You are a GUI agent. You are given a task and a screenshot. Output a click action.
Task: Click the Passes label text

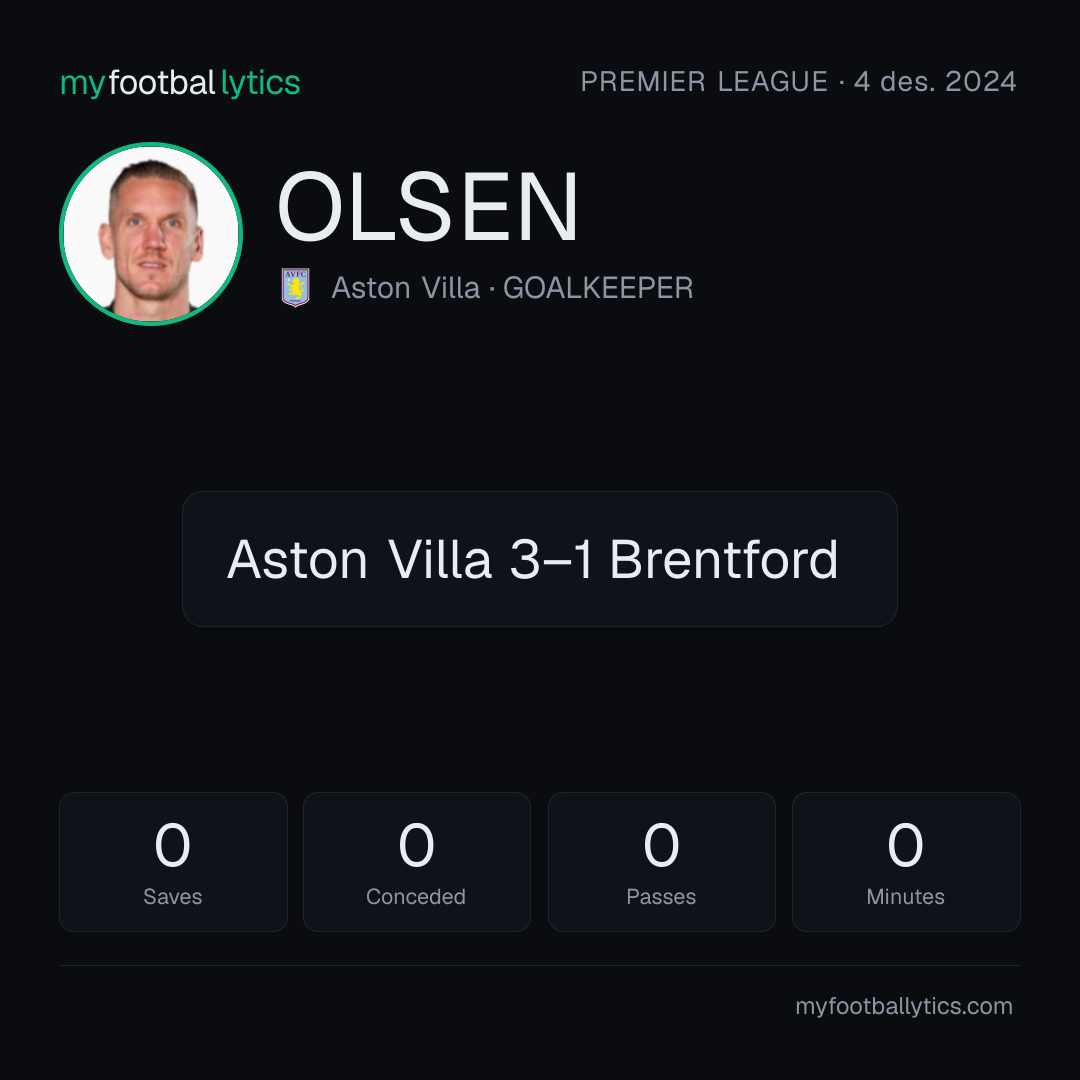coord(661,896)
